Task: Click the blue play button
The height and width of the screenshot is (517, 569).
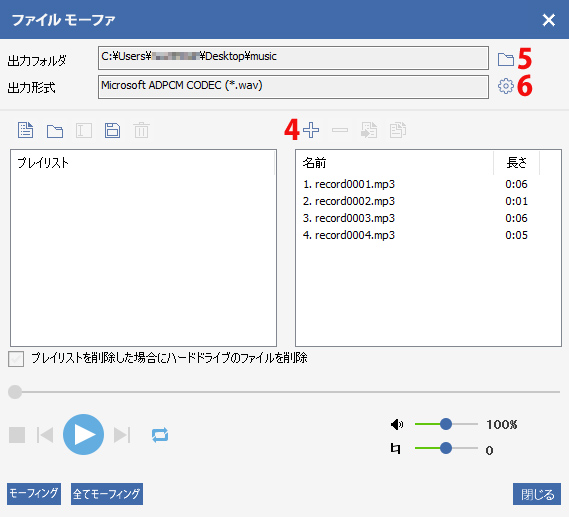Action: click(83, 434)
